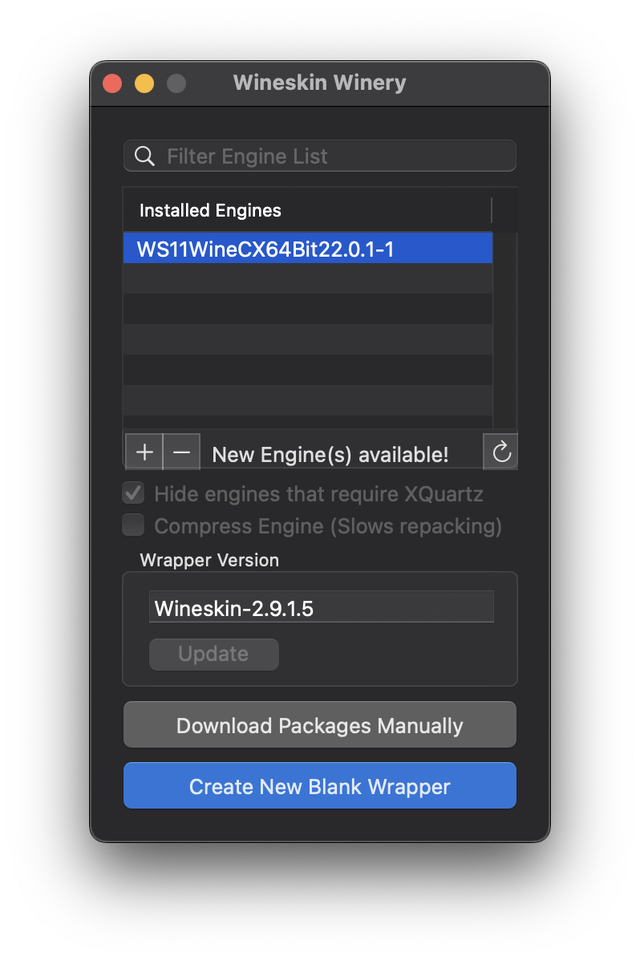Open Download Packages Manually
This screenshot has width=640, height=961.
coord(320,725)
